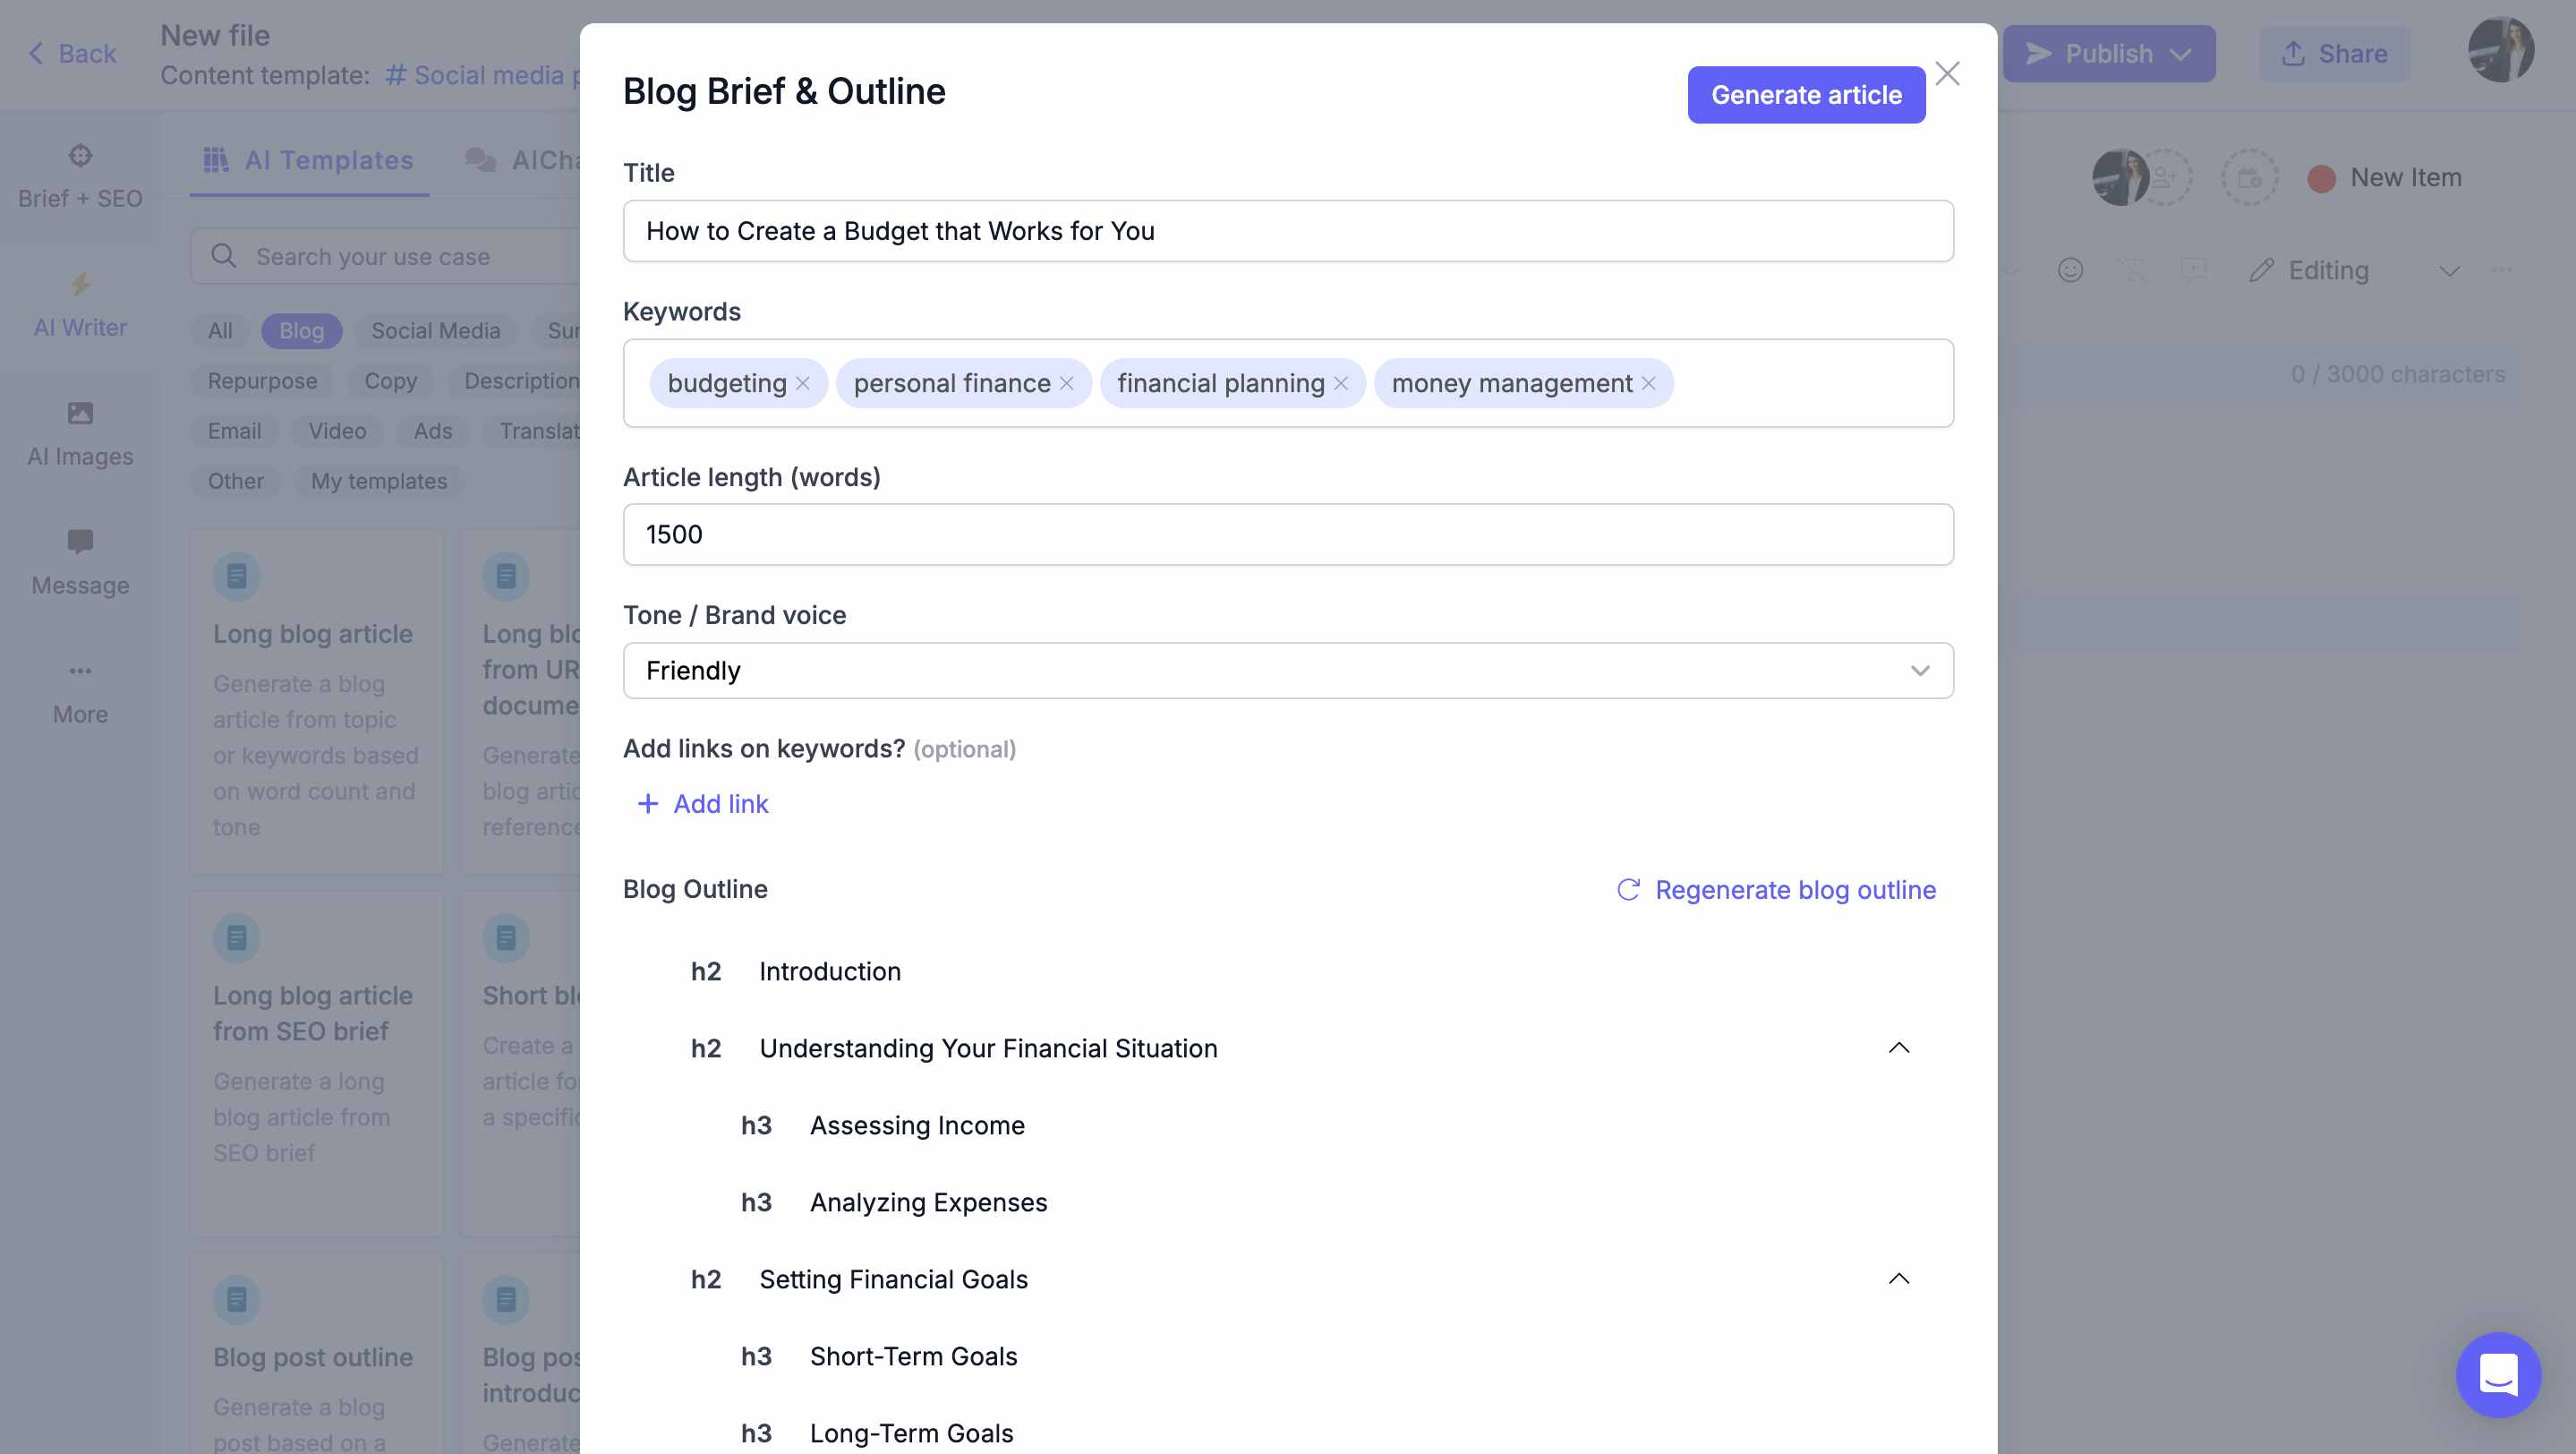Screen dimensions: 2576x1454
Task: Remove the budgeting keyword tag
Action: [802, 384]
